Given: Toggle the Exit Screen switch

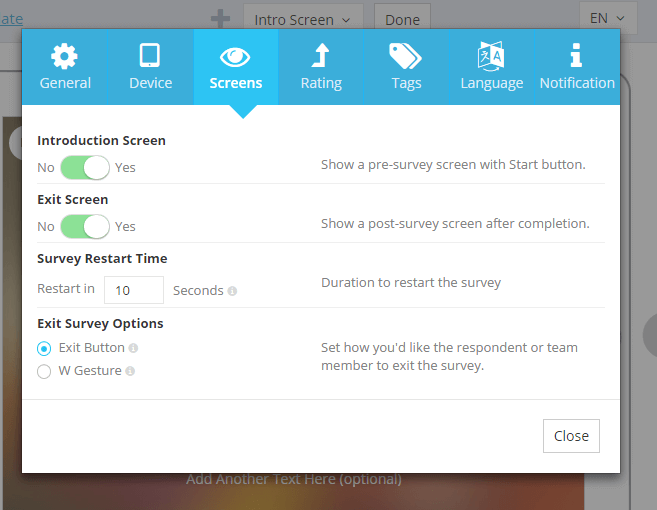Looking at the screenshot, I should click(85, 227).
